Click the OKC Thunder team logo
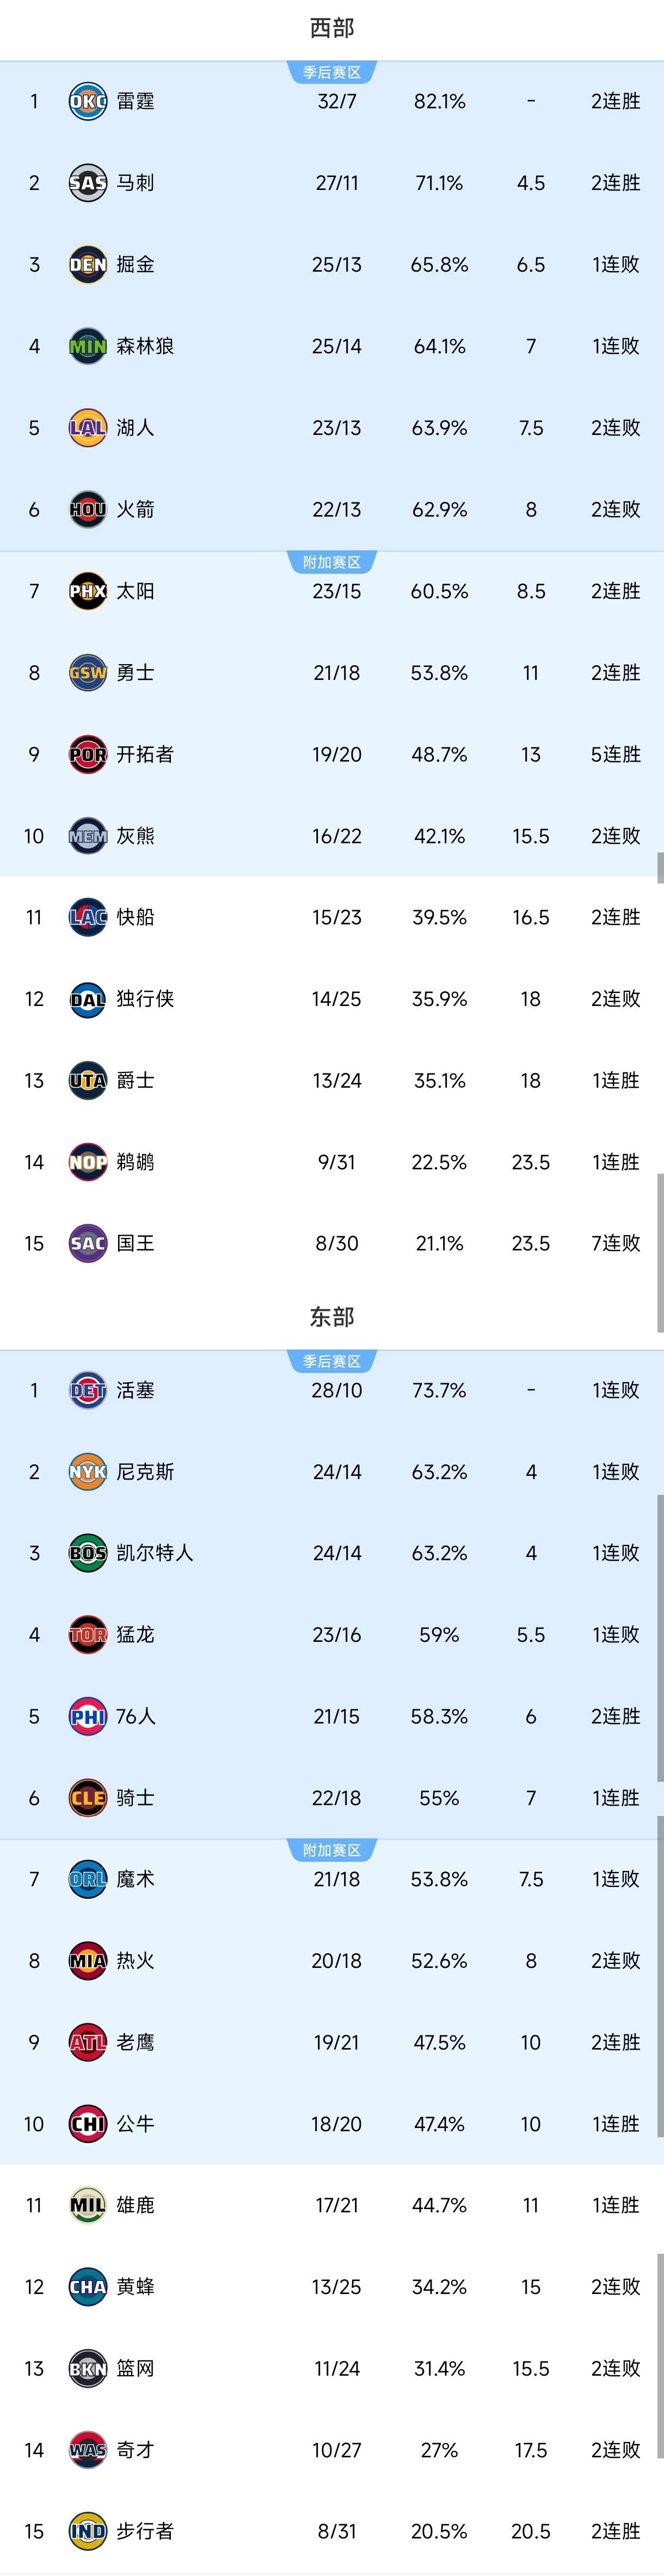Screen dimensions: 664x2576 click(x=87, y=101)
